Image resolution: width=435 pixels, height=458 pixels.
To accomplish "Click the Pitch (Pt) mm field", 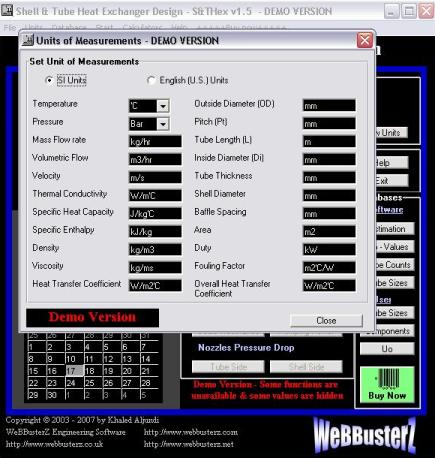I will tap(329, 124).
